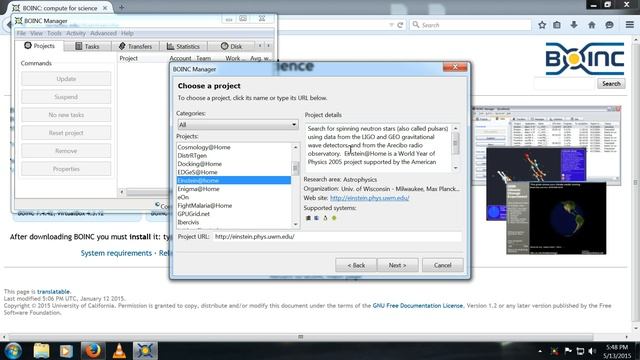Open the Tools menu in BOINC Manager

click(x=54, y=33)
